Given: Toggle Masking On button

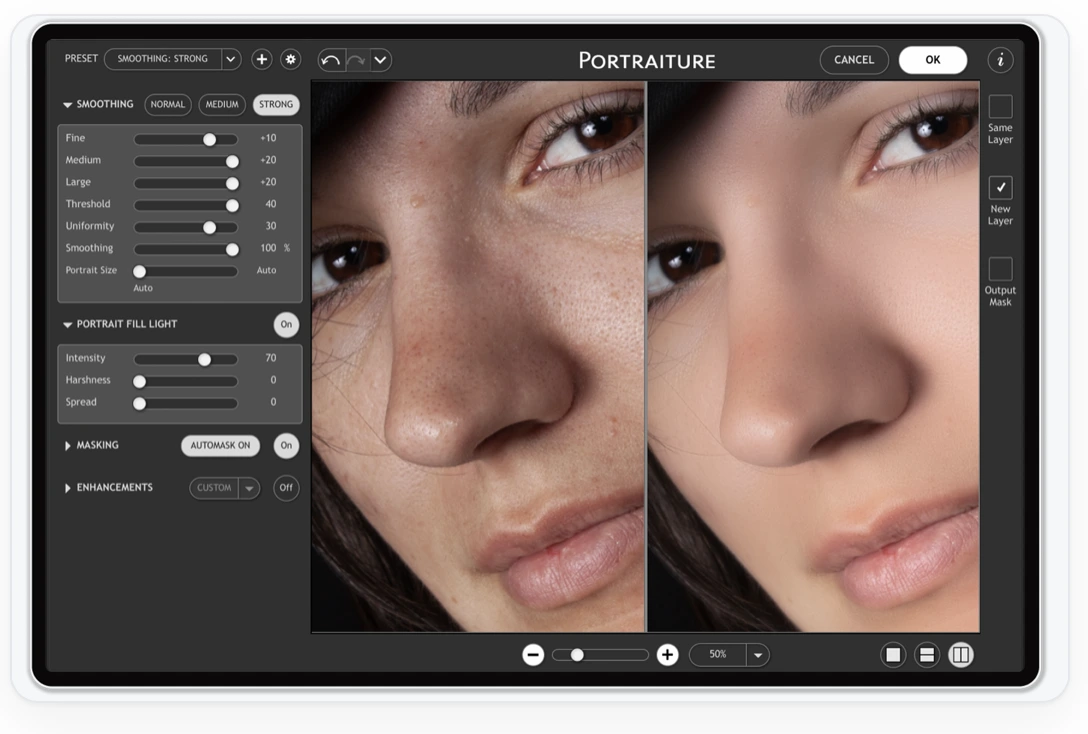Looking at the screenshot, I should (286, 445).
